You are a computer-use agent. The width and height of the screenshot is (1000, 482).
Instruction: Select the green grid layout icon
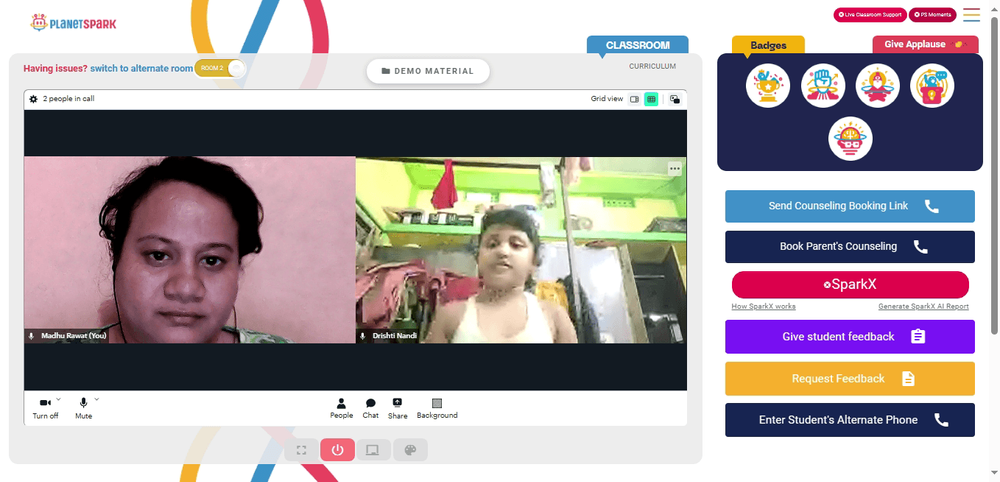651,99
